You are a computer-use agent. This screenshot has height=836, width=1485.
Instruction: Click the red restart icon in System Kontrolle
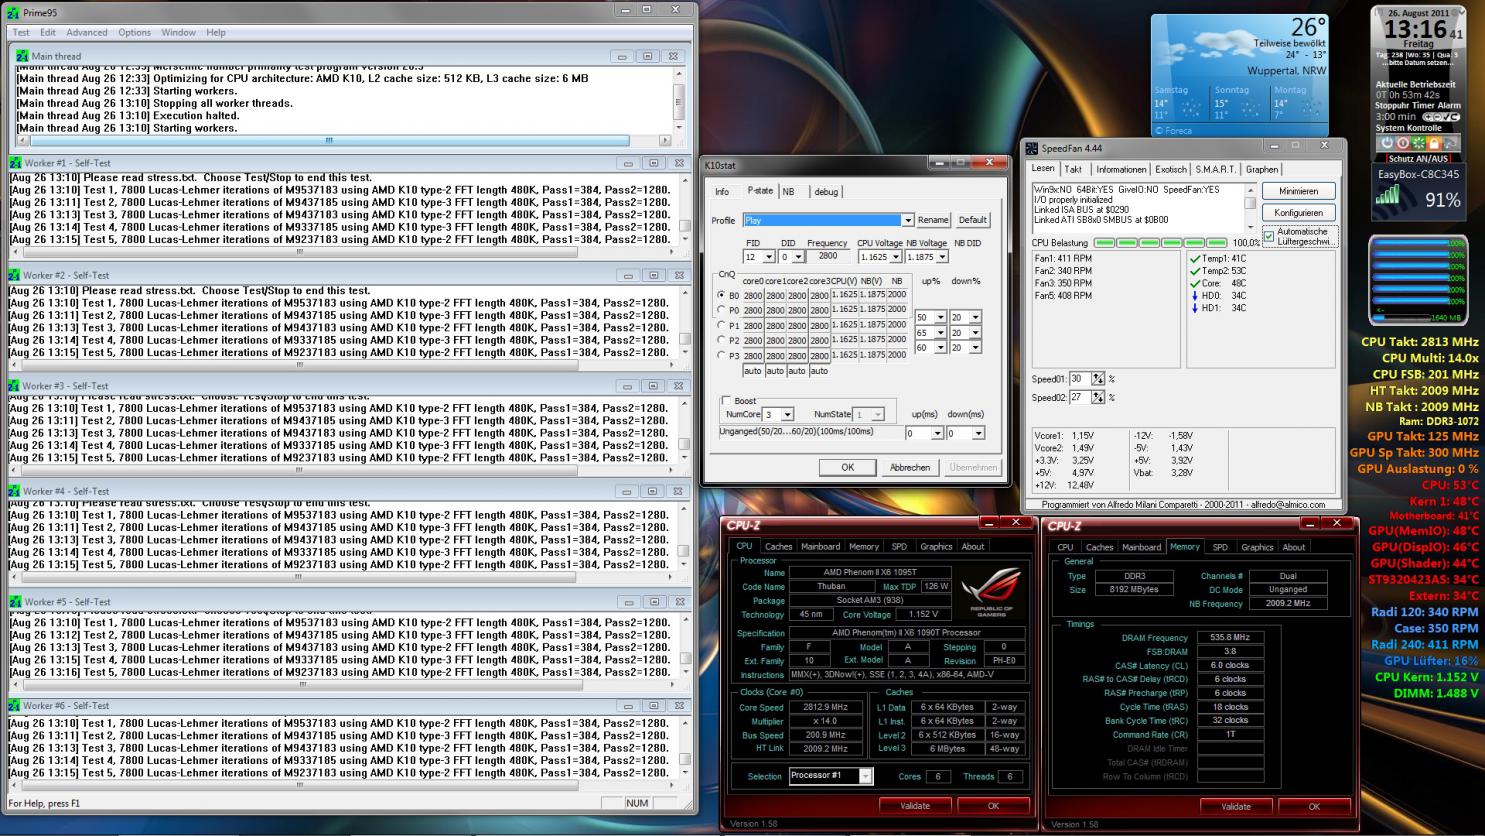pyautogui.click(x=1403, y=143)
